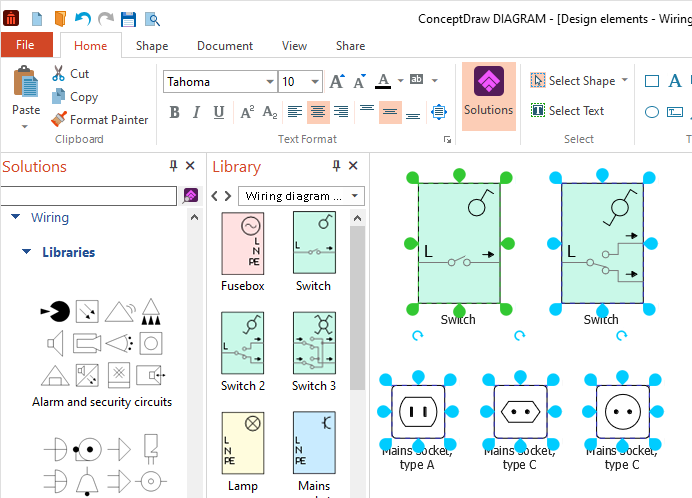The height and width of the screenshot is (498, 692).
Task: Click the text highlight ab icon
Action: click(417, 79)
